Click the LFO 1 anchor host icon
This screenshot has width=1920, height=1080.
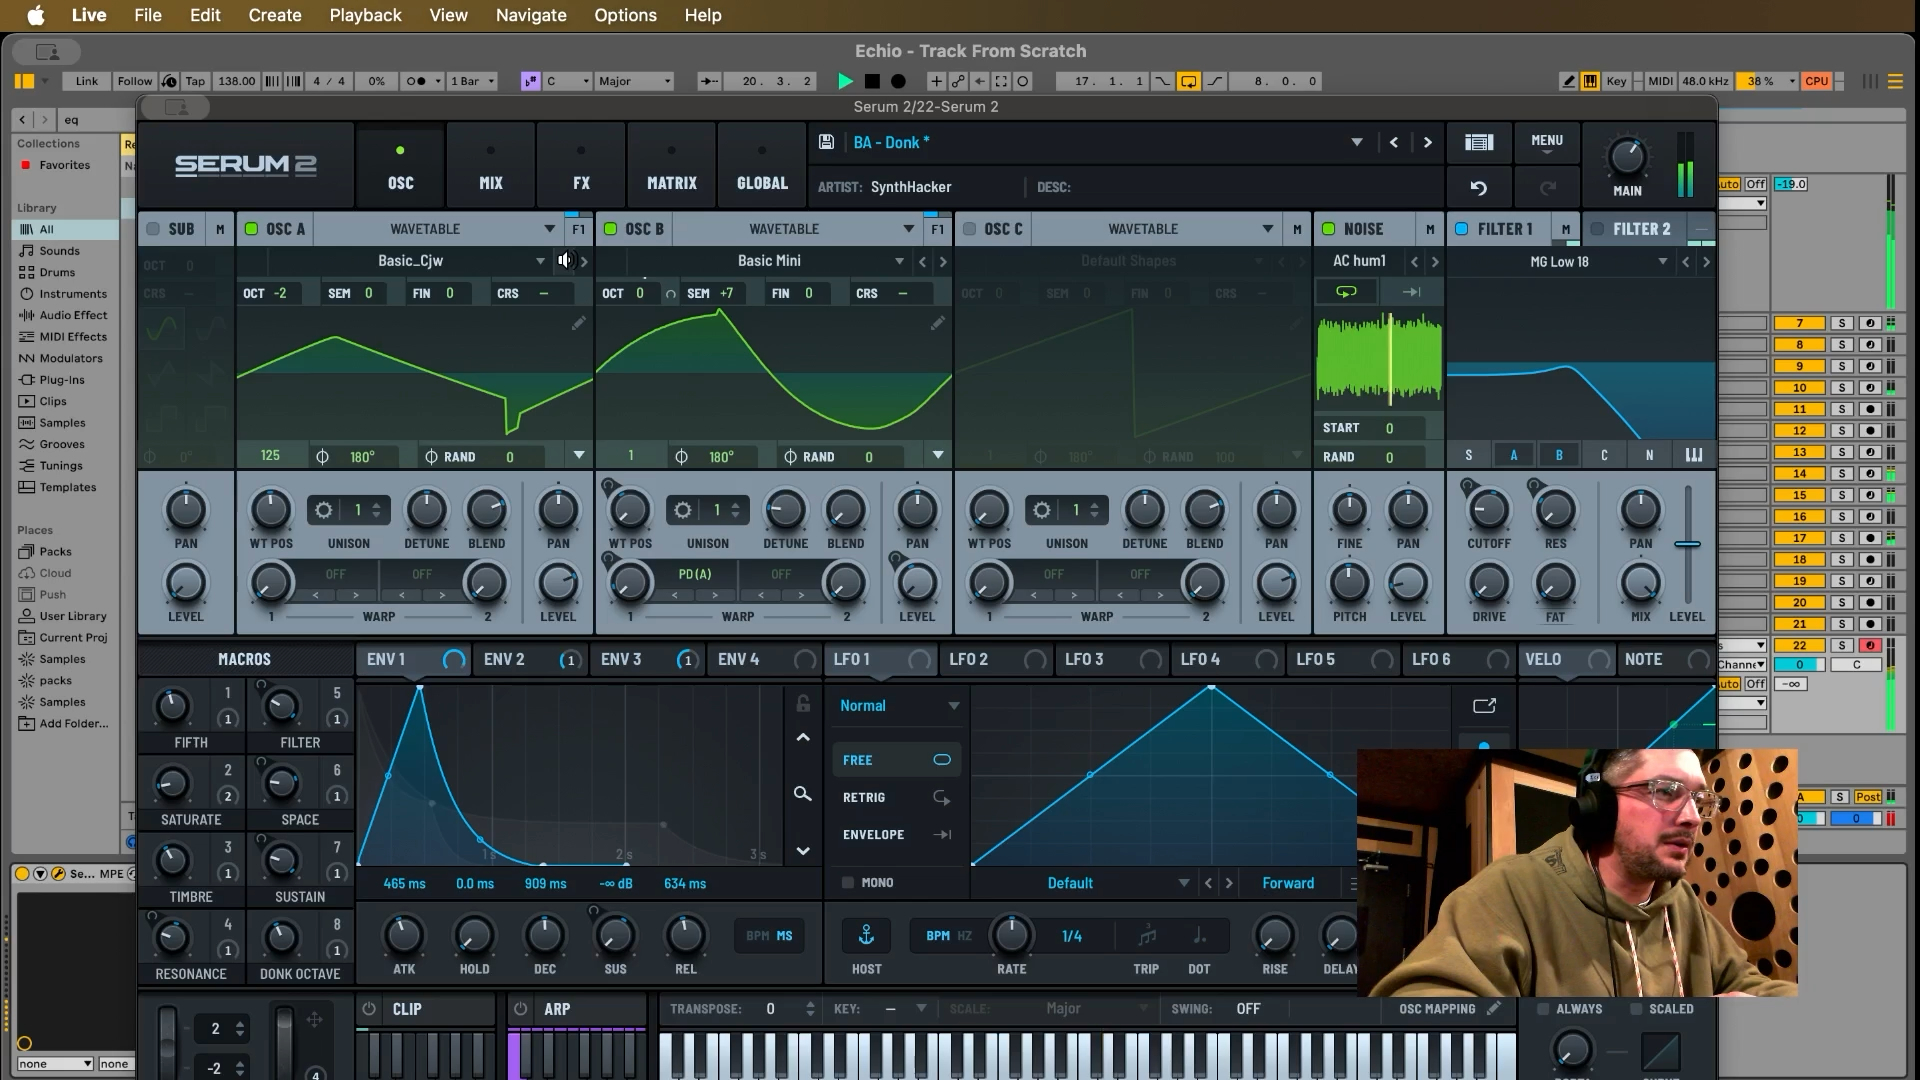pos(866,935)
